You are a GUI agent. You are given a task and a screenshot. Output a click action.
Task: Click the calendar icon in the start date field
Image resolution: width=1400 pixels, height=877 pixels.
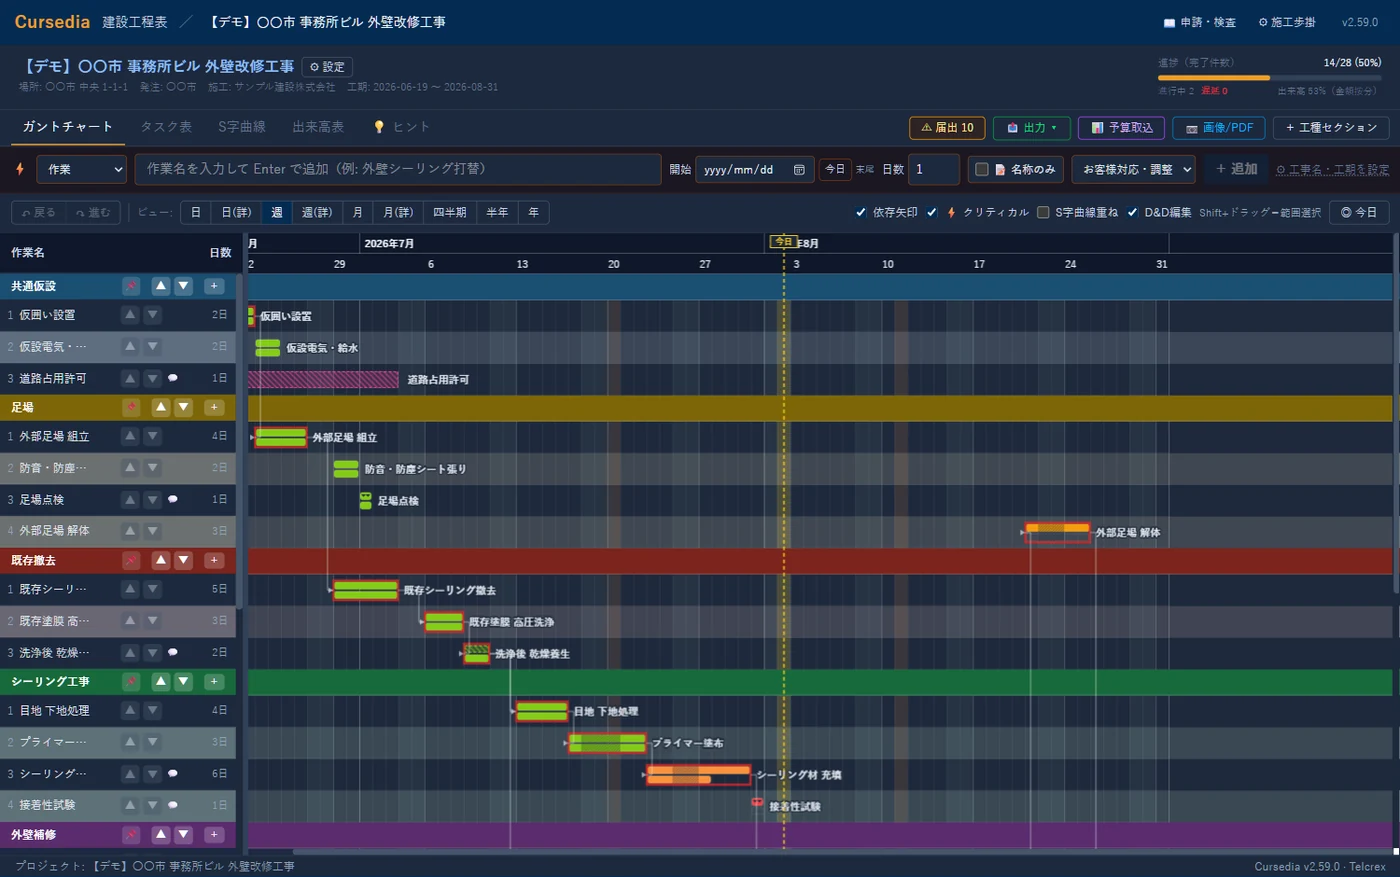799,170
